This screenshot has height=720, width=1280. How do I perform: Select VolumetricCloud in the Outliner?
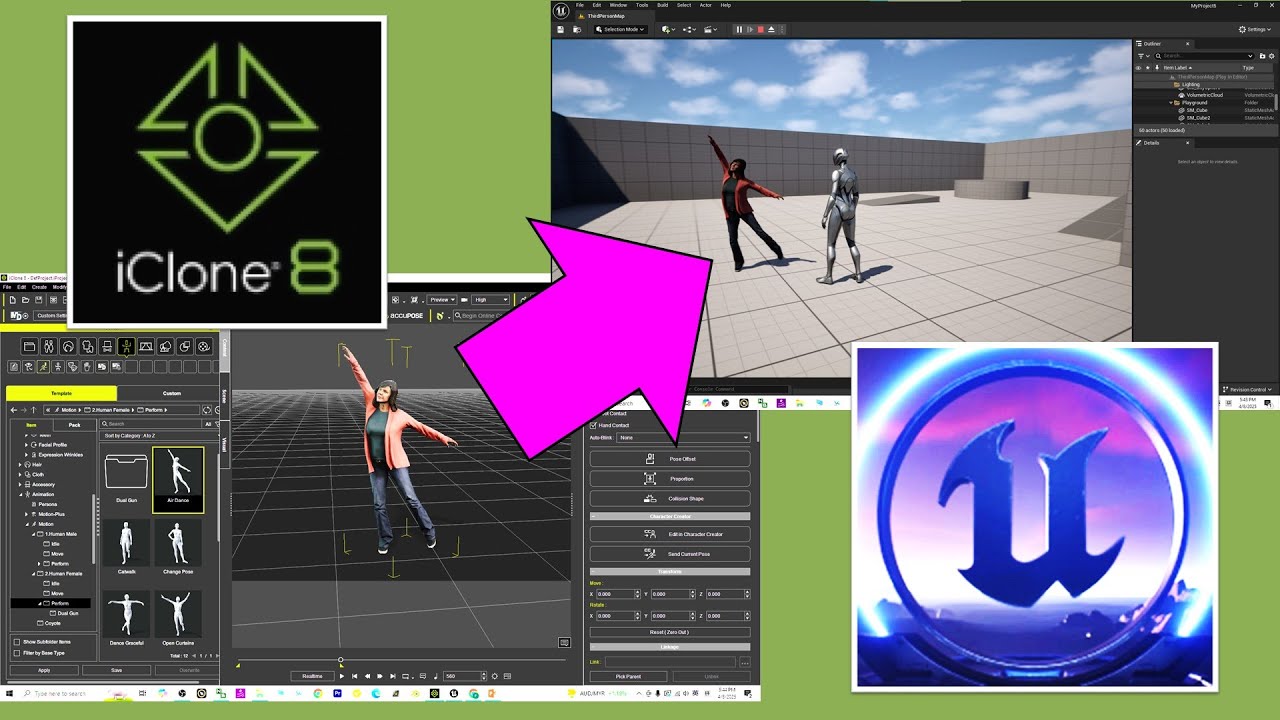click(x=1207, y=95)
